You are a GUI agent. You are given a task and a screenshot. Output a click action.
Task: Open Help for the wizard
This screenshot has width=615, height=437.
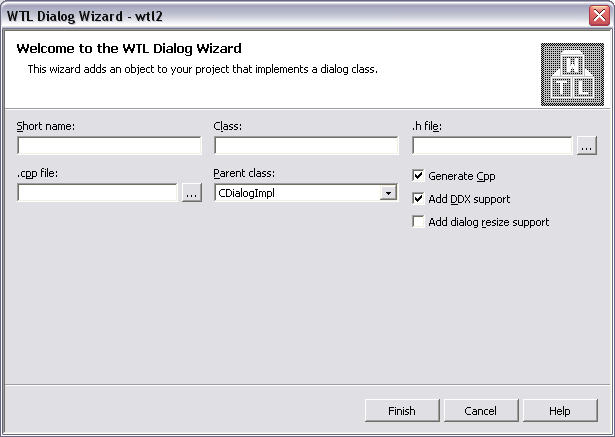click(559, 410)
